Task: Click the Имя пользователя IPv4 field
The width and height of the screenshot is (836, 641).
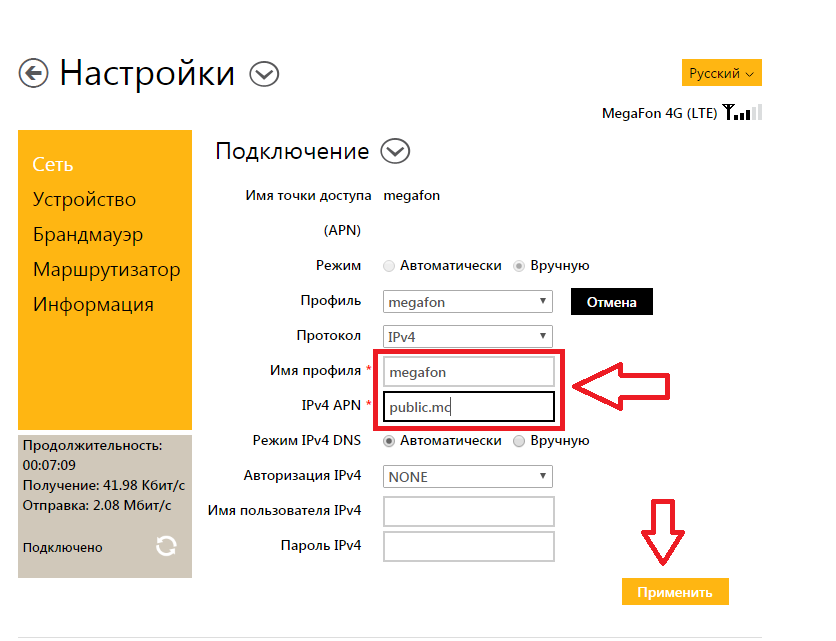Action: [469, 511]
